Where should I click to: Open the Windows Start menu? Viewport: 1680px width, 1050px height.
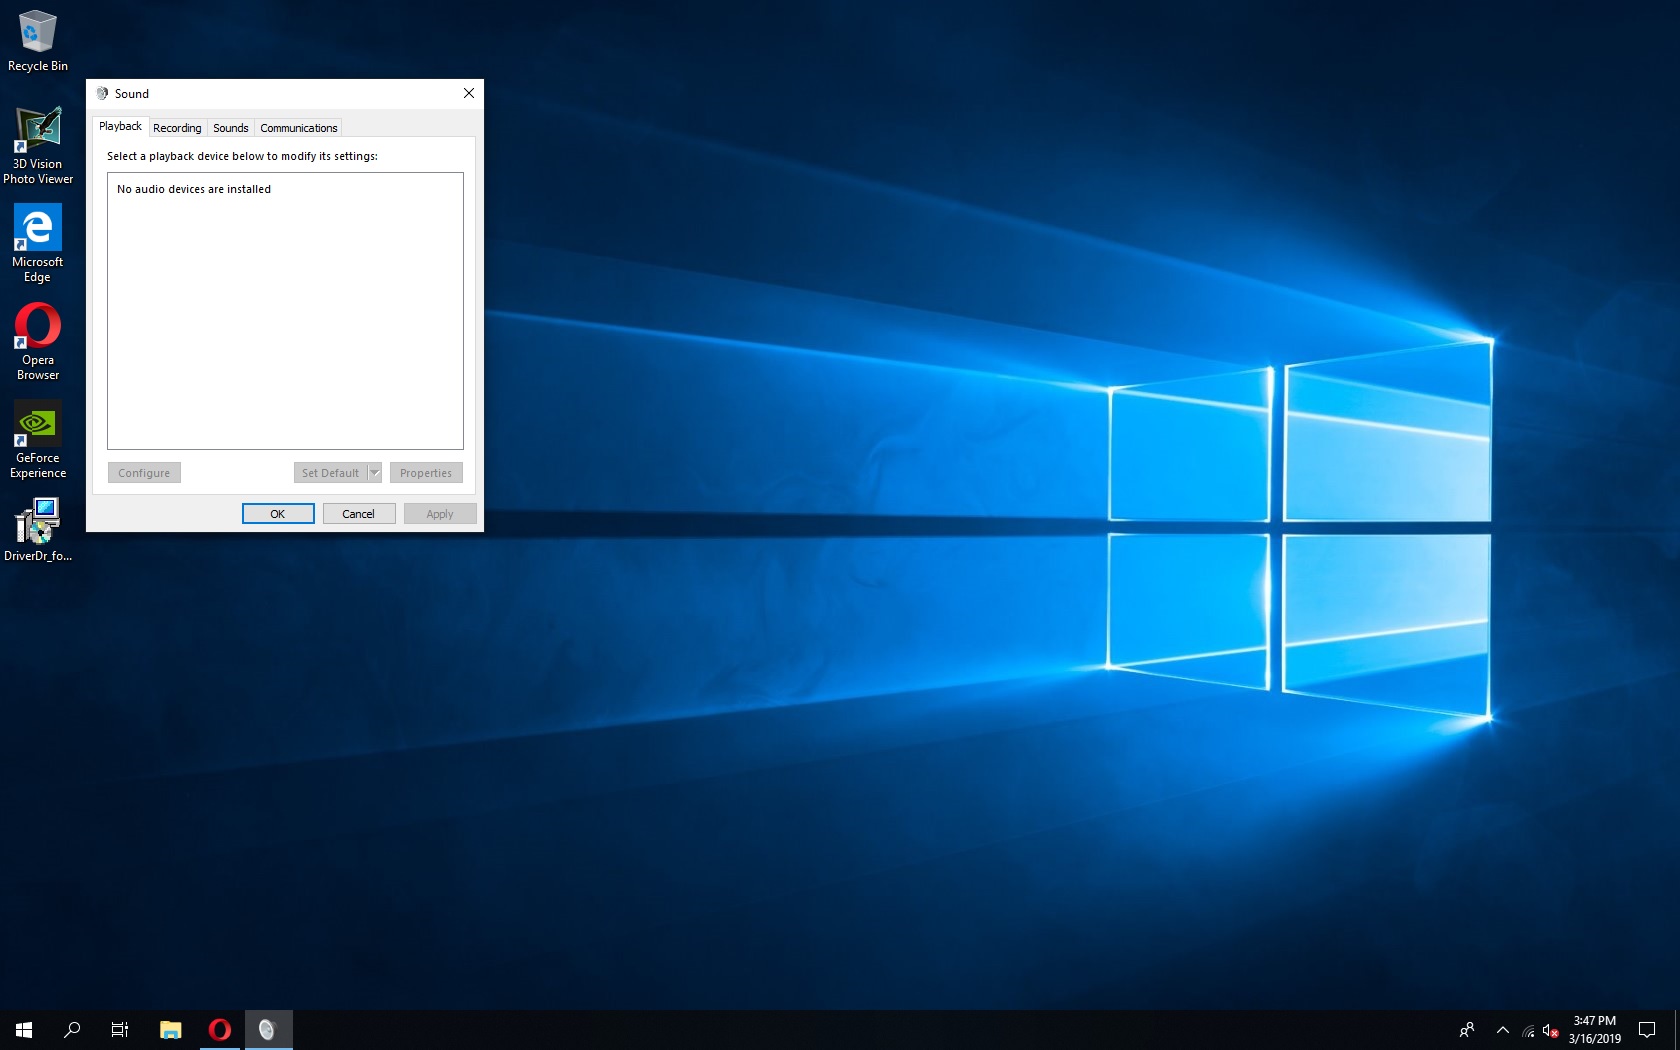24,1029
